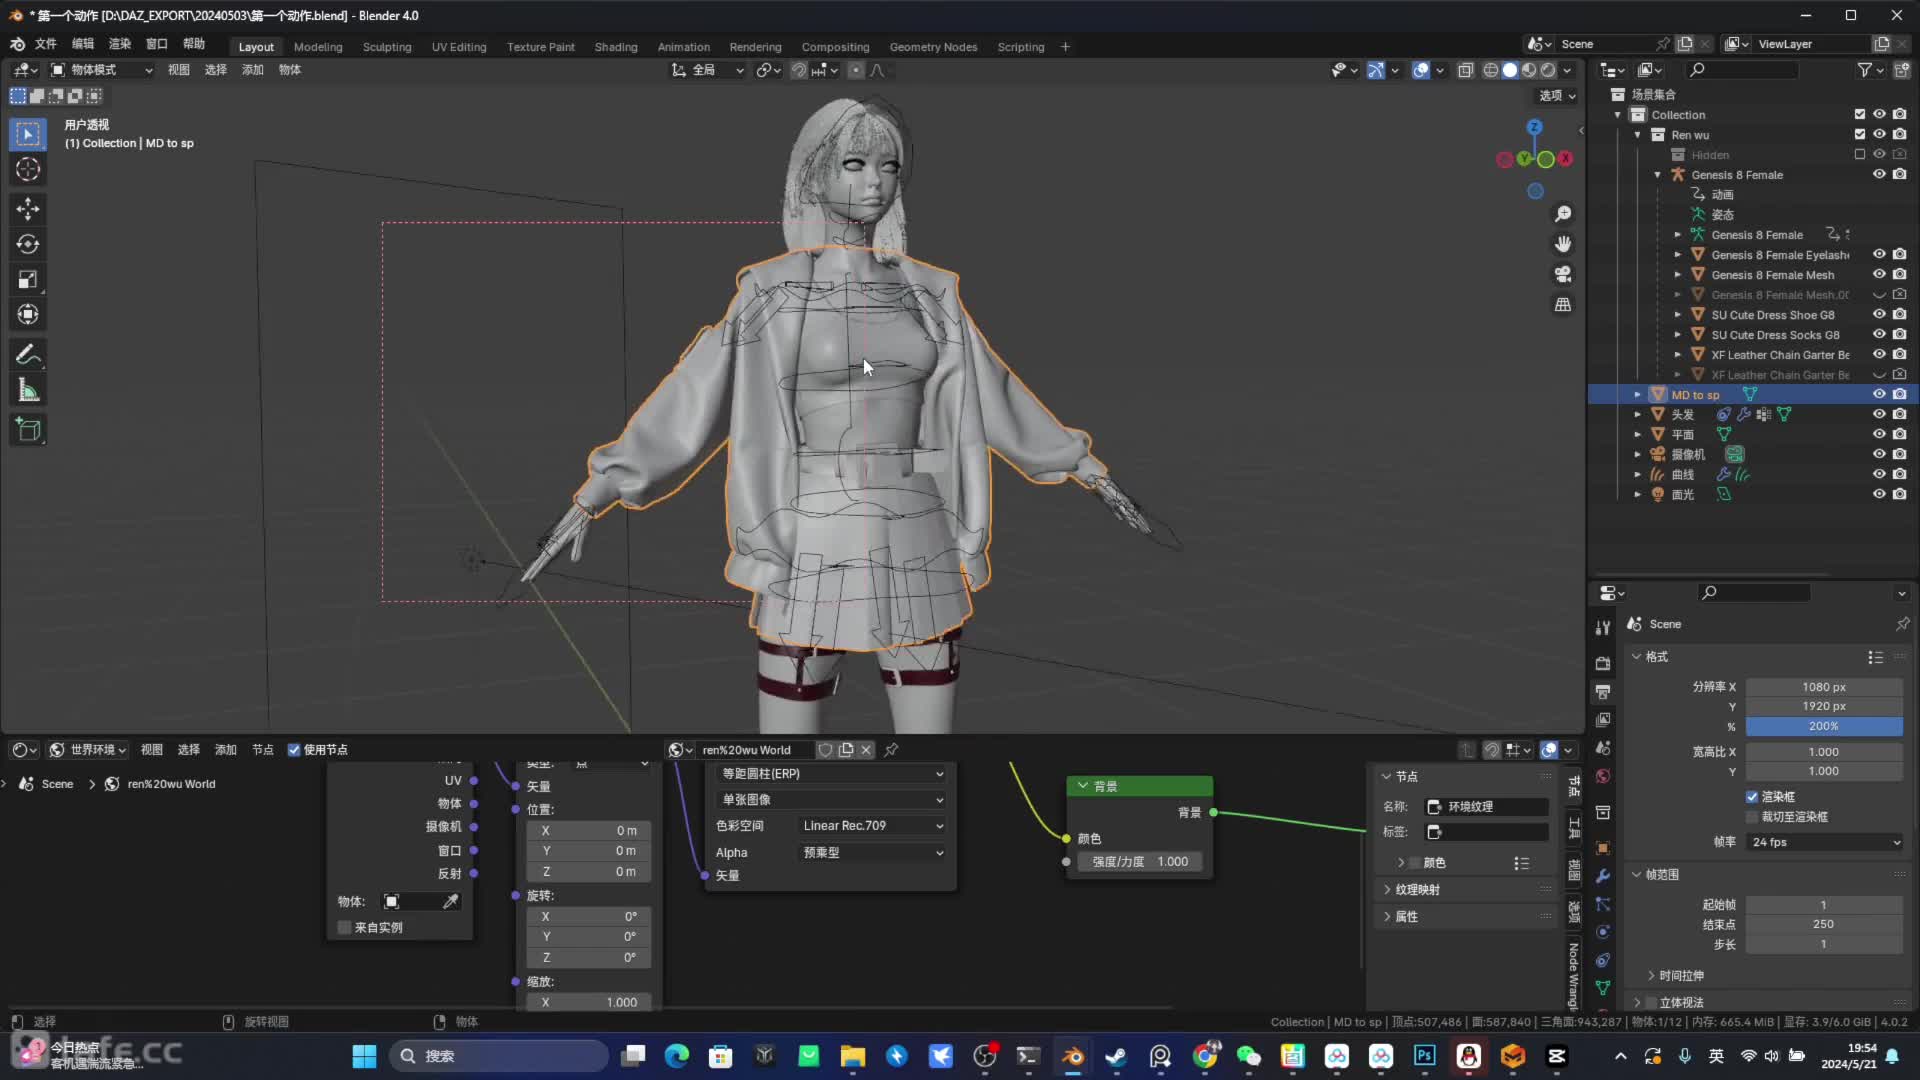Image resolution: width=1920 pixels, height=1080 pixels.
Task: Open the UV Editing workspace tab
Action: point(459,47)
